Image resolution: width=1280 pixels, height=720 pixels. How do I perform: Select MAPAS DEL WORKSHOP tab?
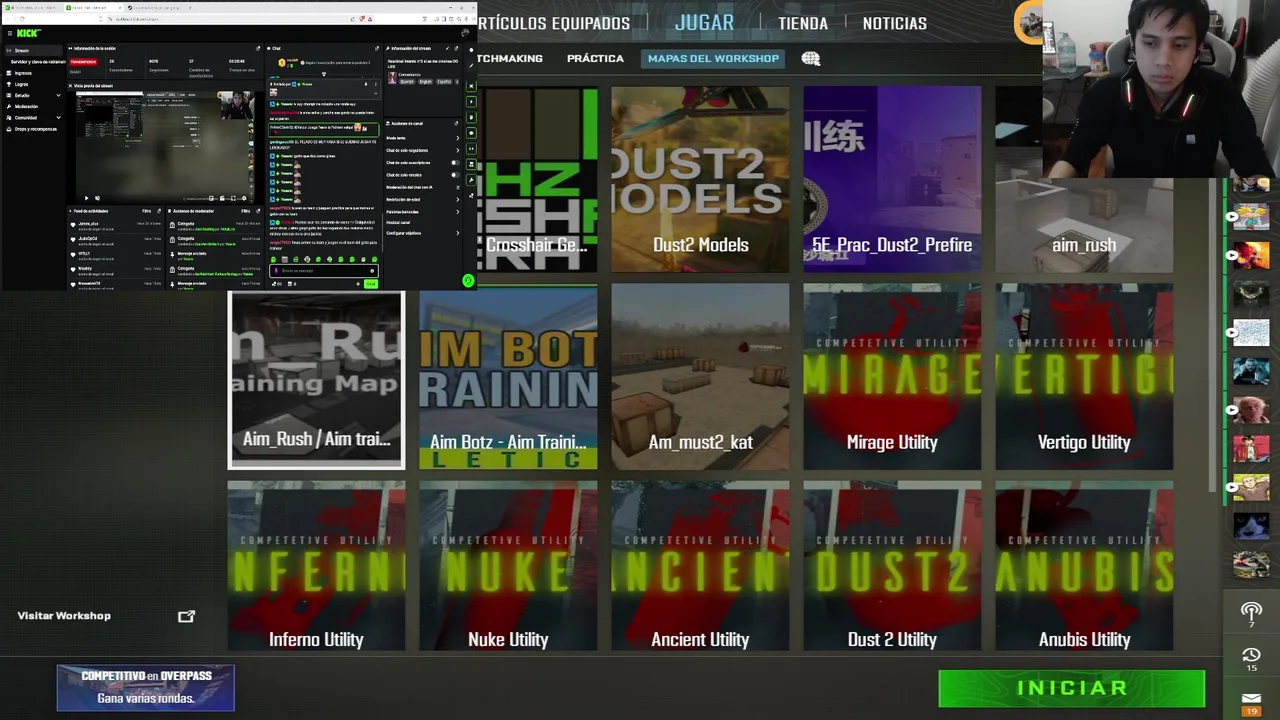point(713,58)
